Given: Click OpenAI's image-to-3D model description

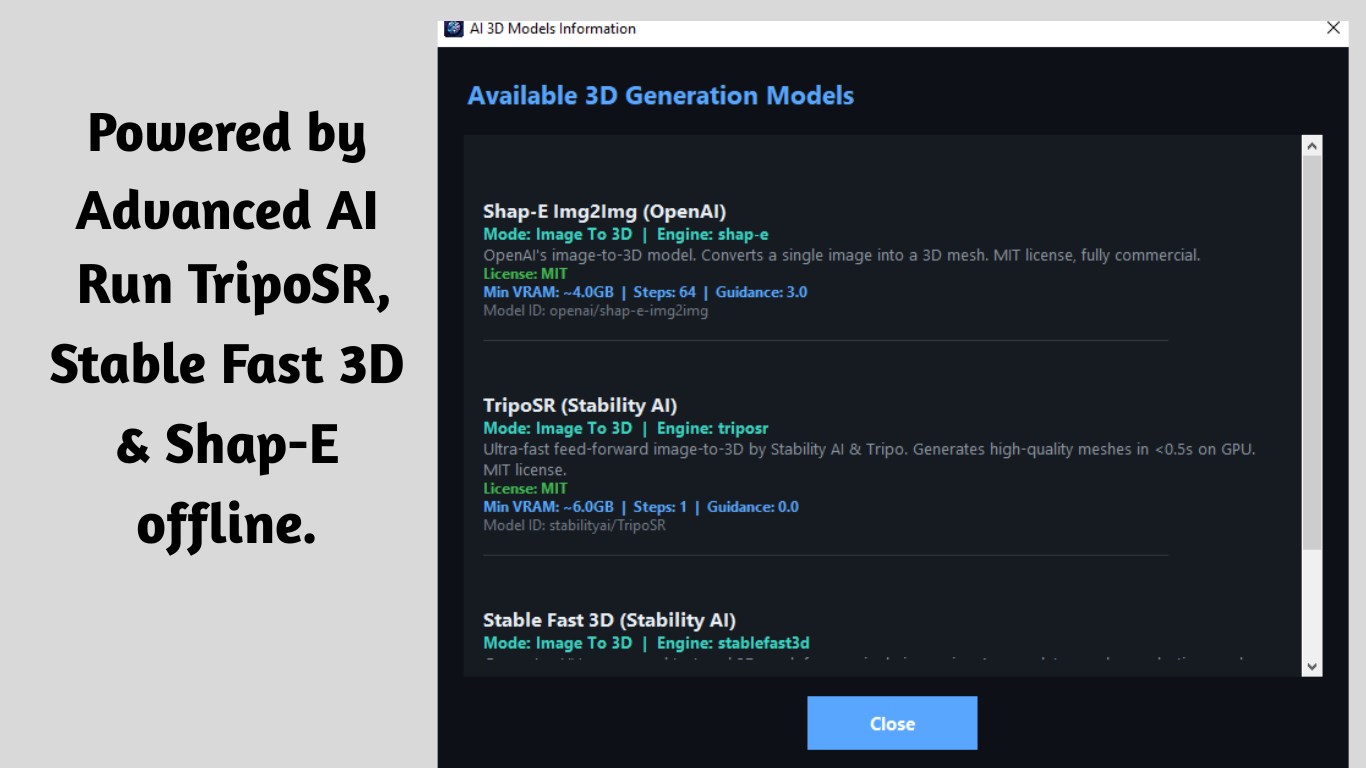Looking at the screenshot, I should [x=841, y=255].
